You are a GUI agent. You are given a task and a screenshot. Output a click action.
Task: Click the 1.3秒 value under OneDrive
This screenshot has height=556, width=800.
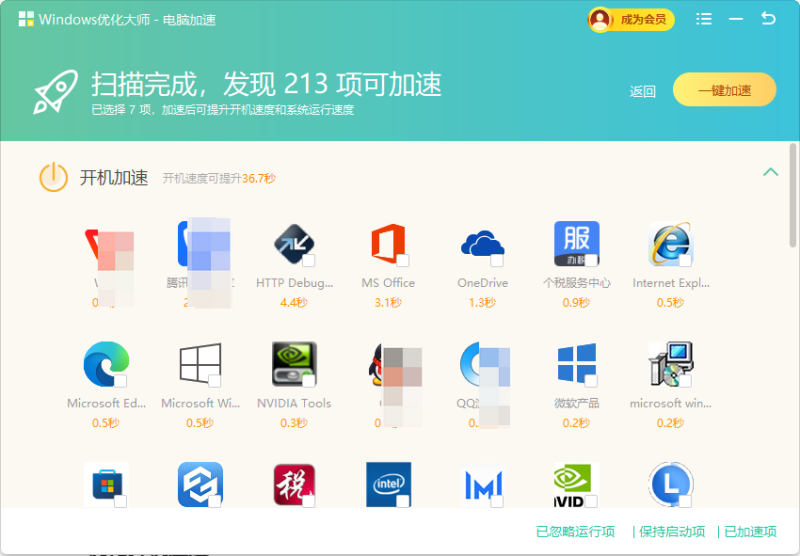[x=482, y=302]
